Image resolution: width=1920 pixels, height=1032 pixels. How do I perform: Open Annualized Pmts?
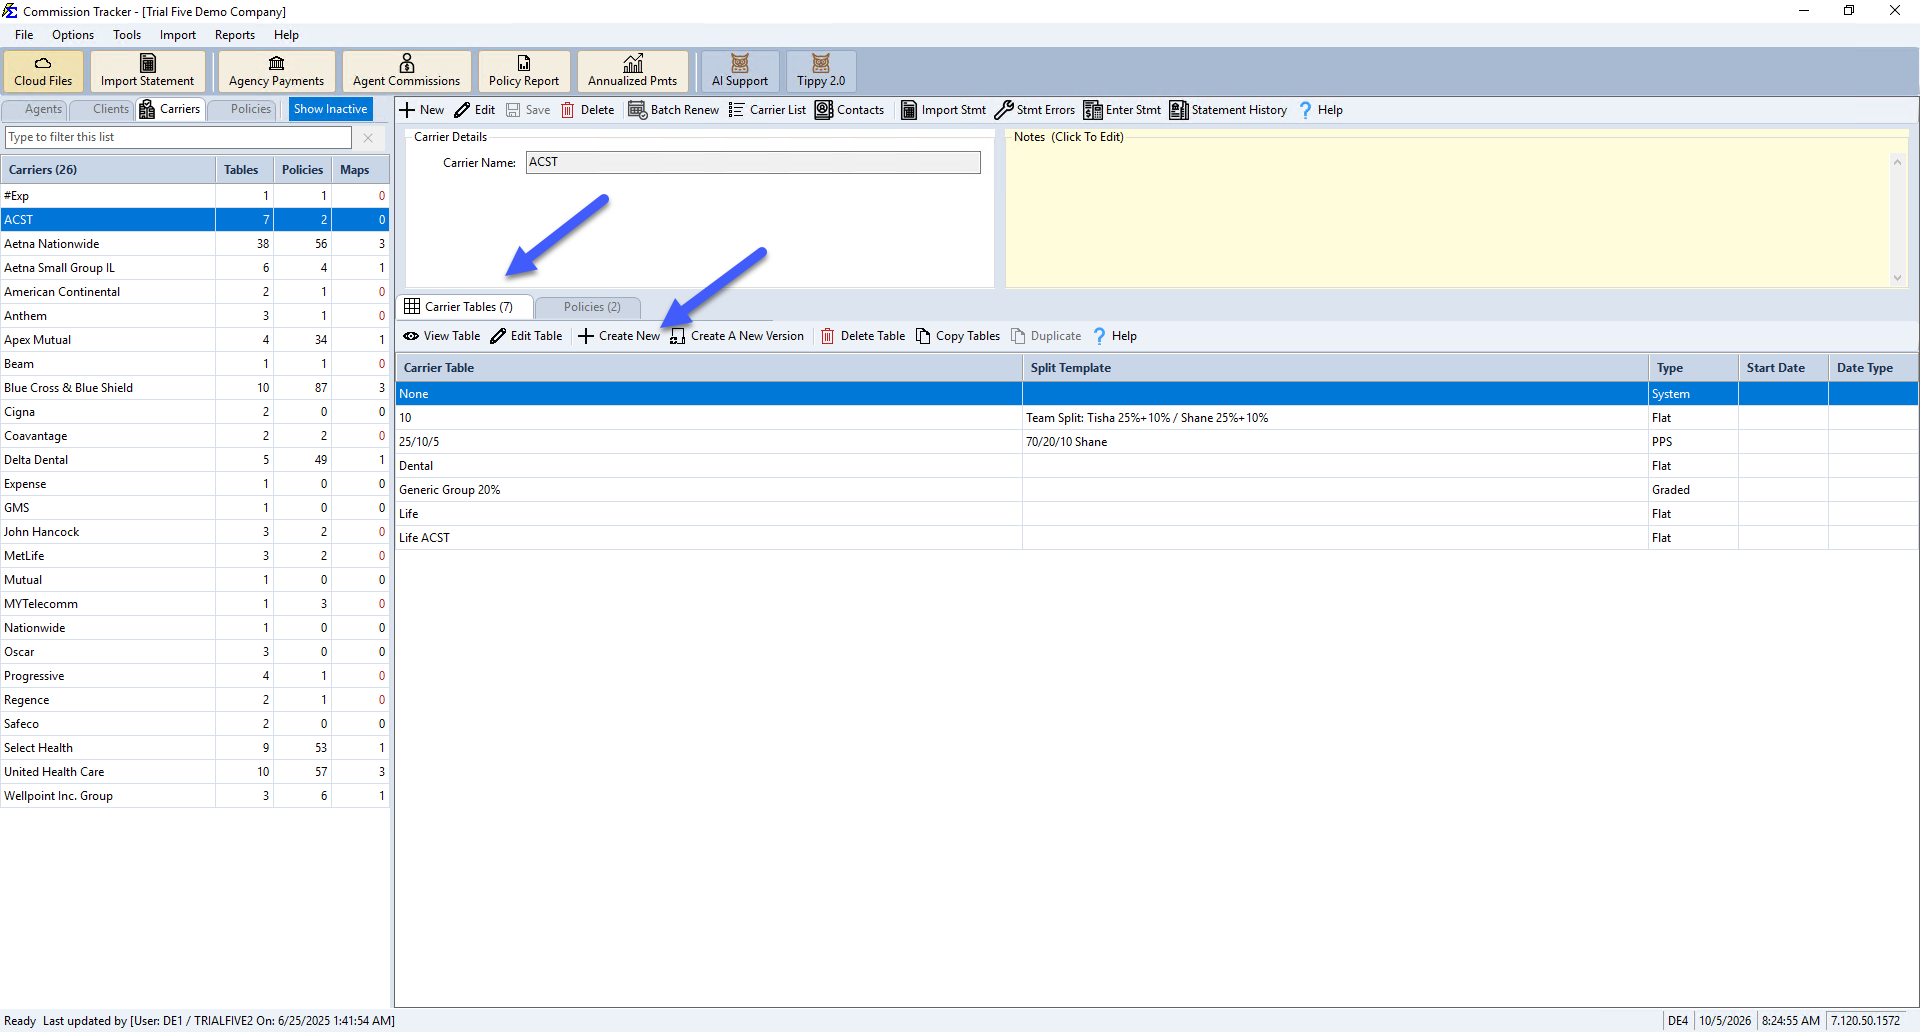click(632, 71)
